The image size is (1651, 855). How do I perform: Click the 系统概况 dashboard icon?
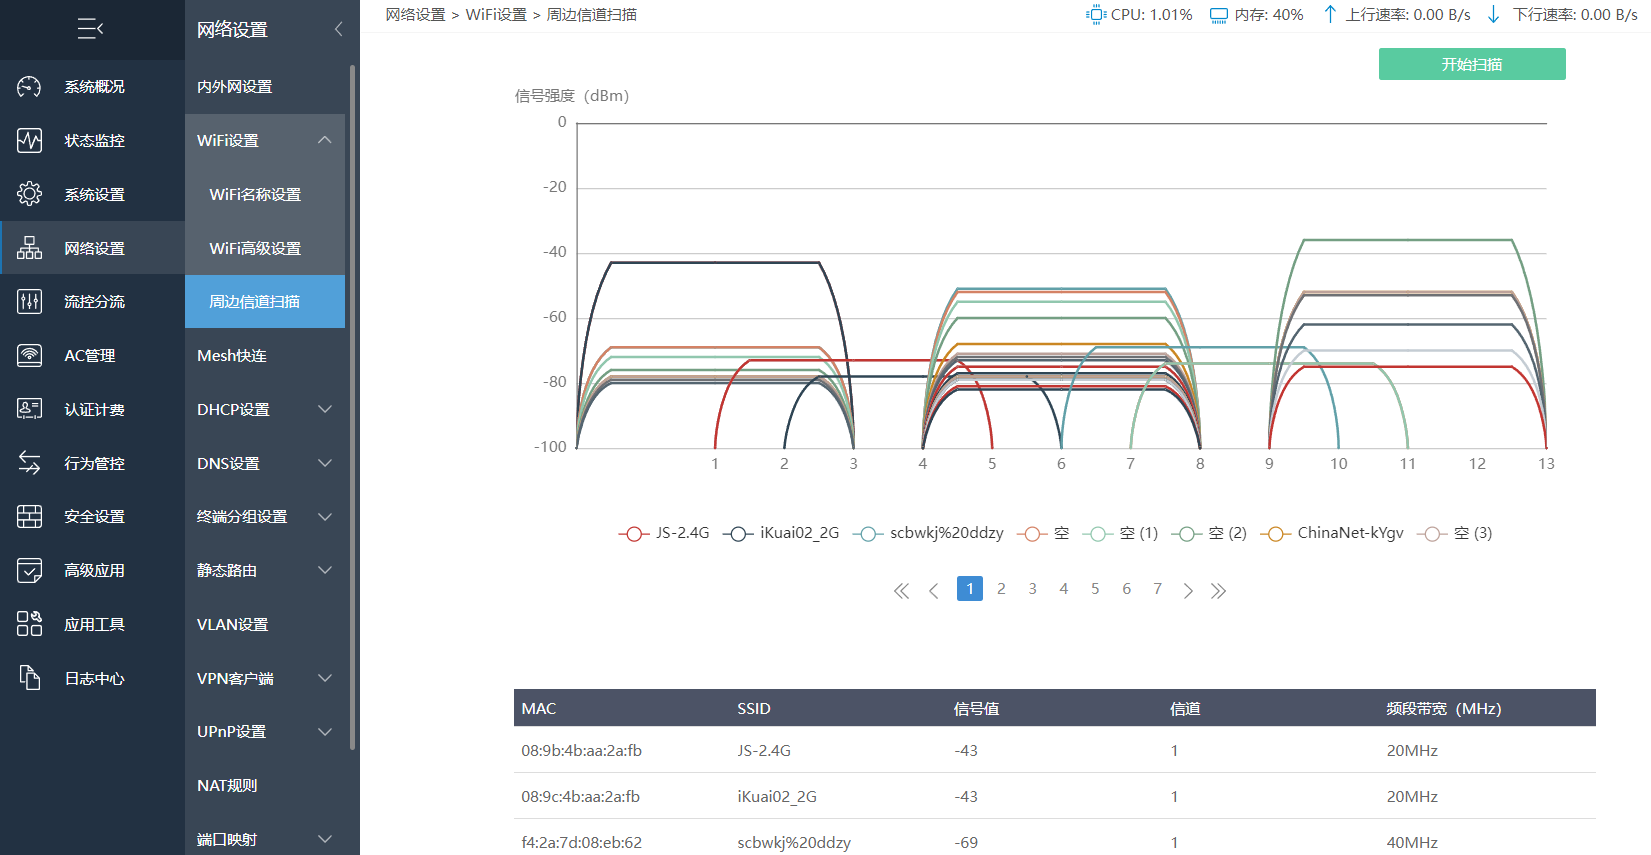(29, 87)
